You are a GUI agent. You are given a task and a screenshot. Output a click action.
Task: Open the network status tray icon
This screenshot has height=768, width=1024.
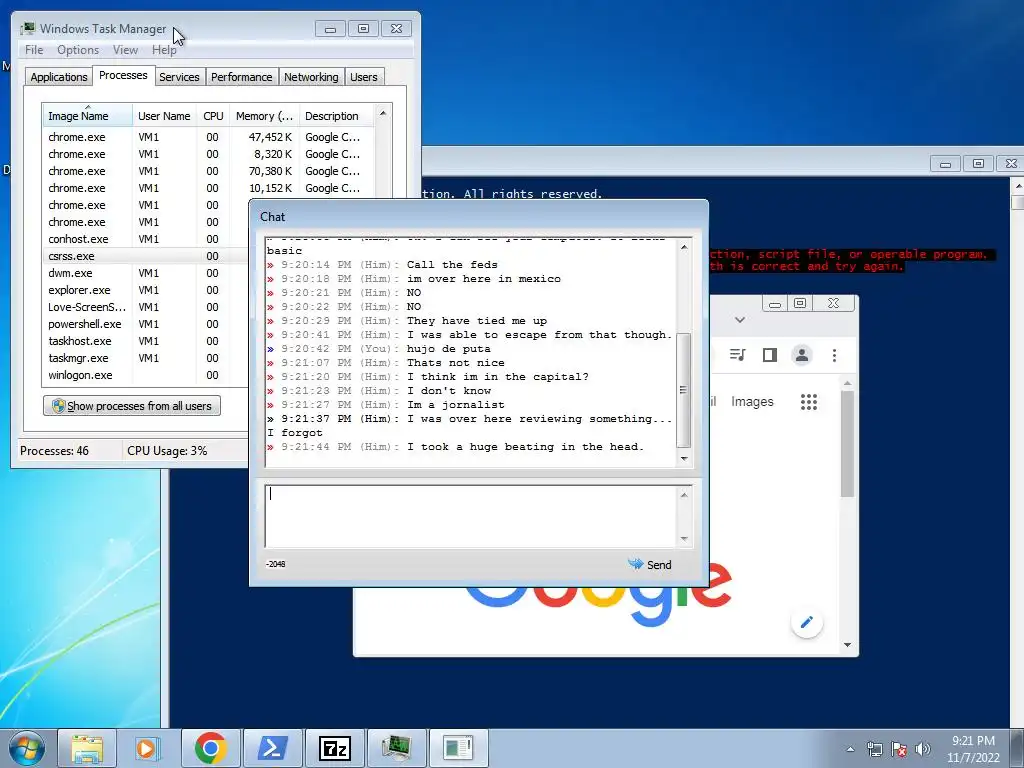(x=874, y=749)
